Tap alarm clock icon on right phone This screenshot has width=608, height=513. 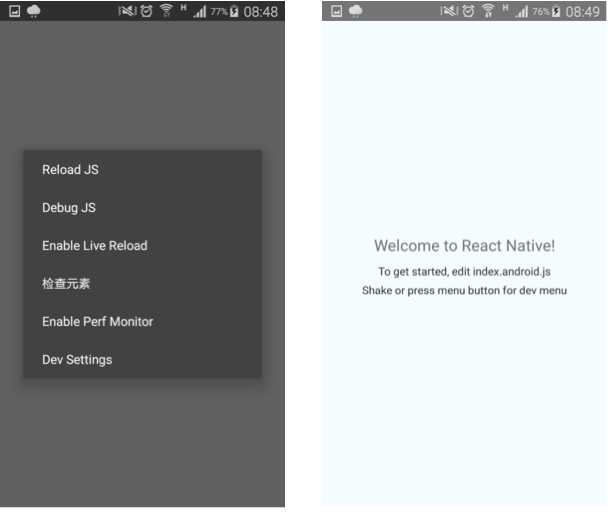[468, 11]
